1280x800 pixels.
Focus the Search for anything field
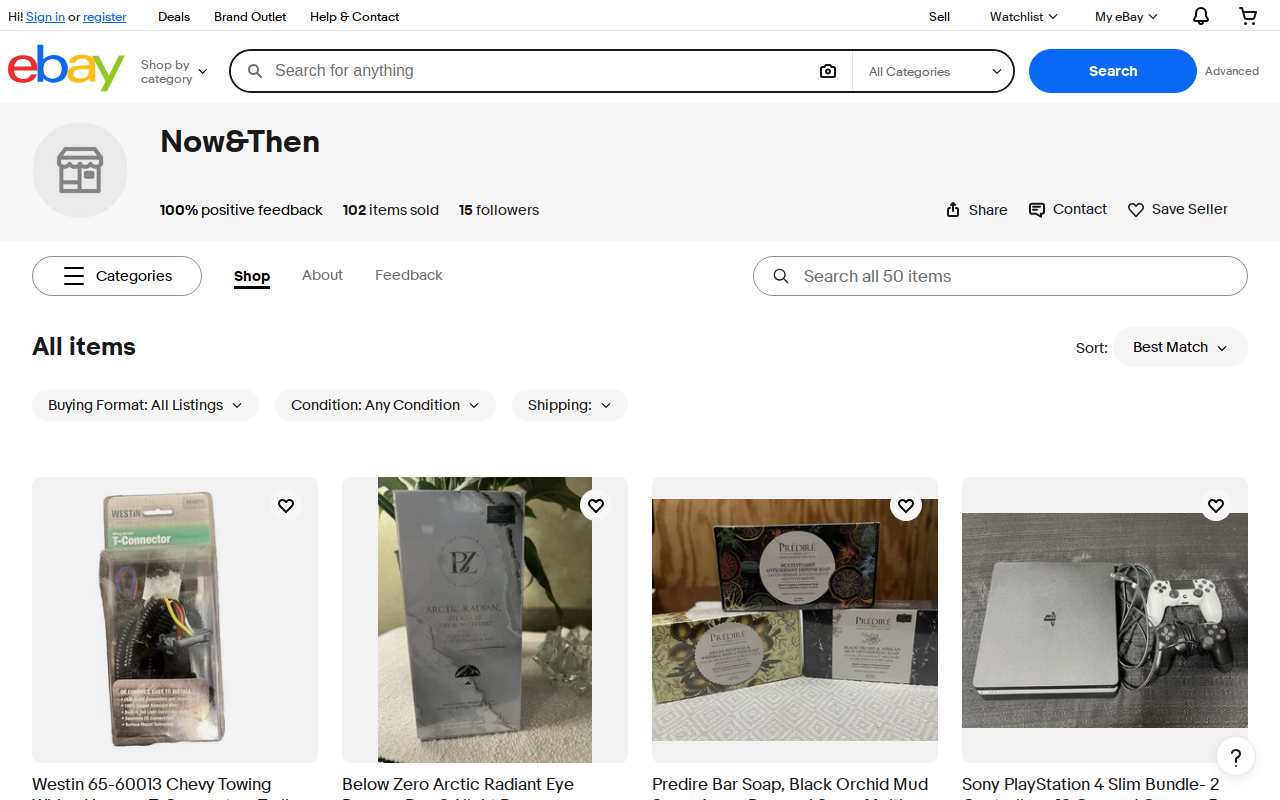click(540, 71)
